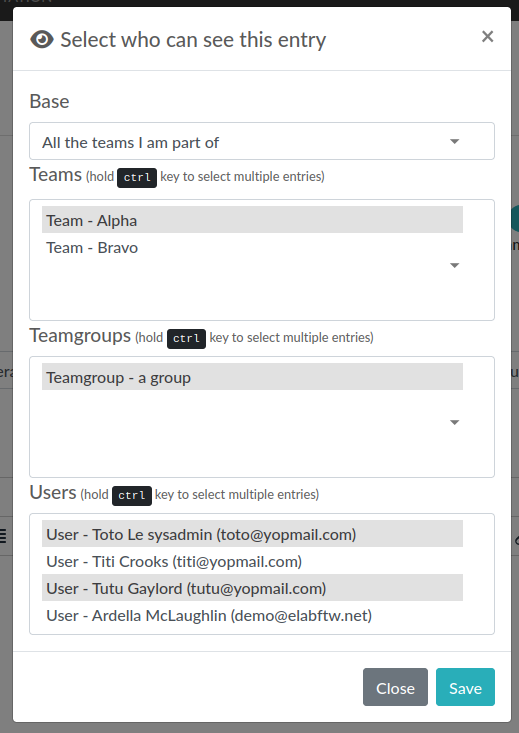Close dialog with the X icon
Screen dimensions: 519x733
pyautogui.click(x=487, y=36)
